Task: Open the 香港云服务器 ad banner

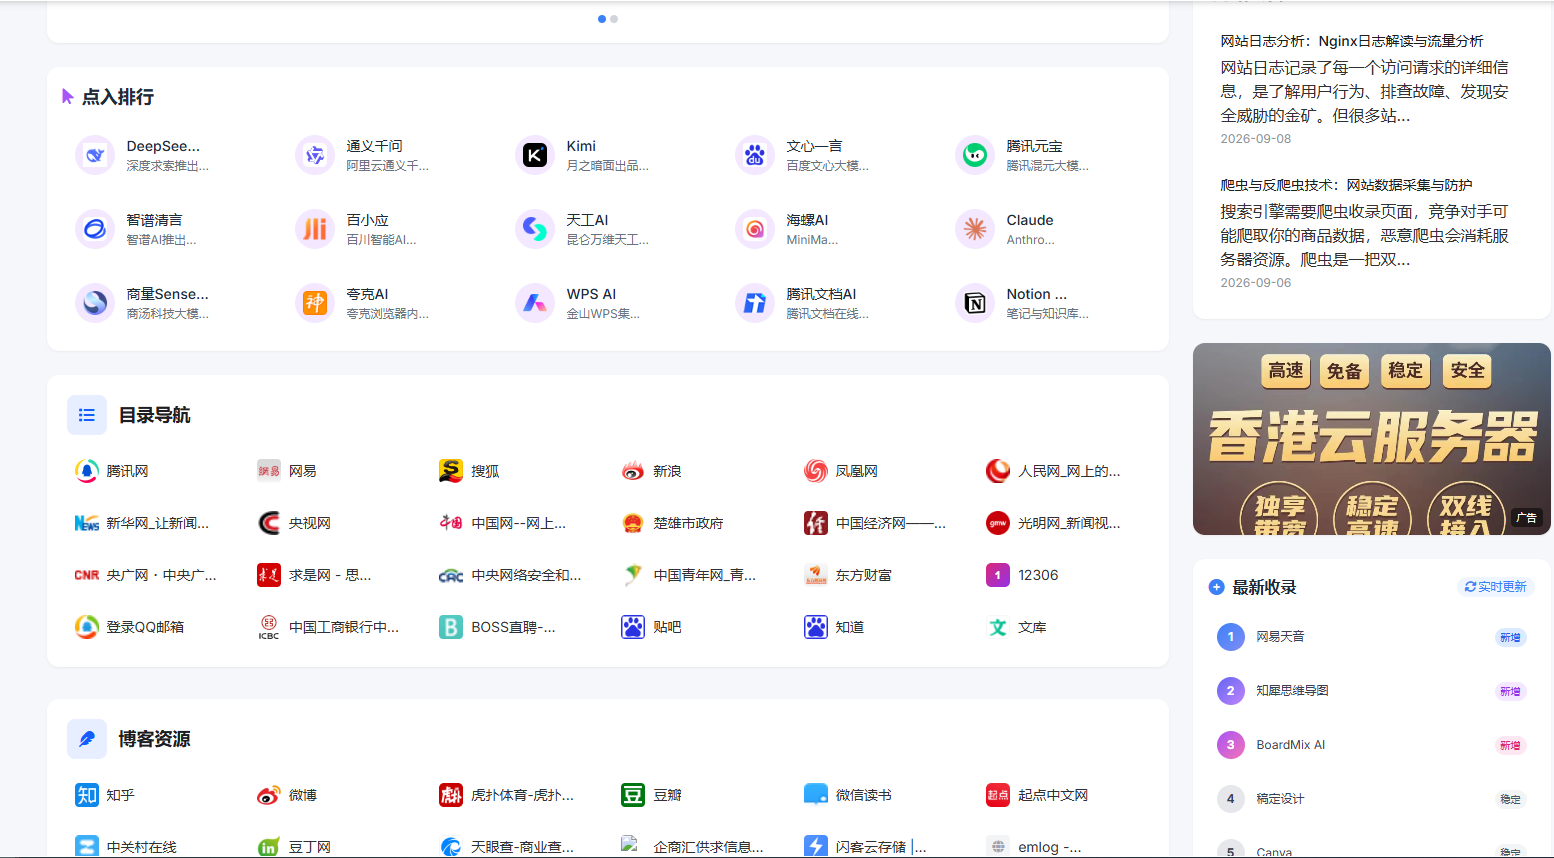Action: click(x=1371, y=439)
